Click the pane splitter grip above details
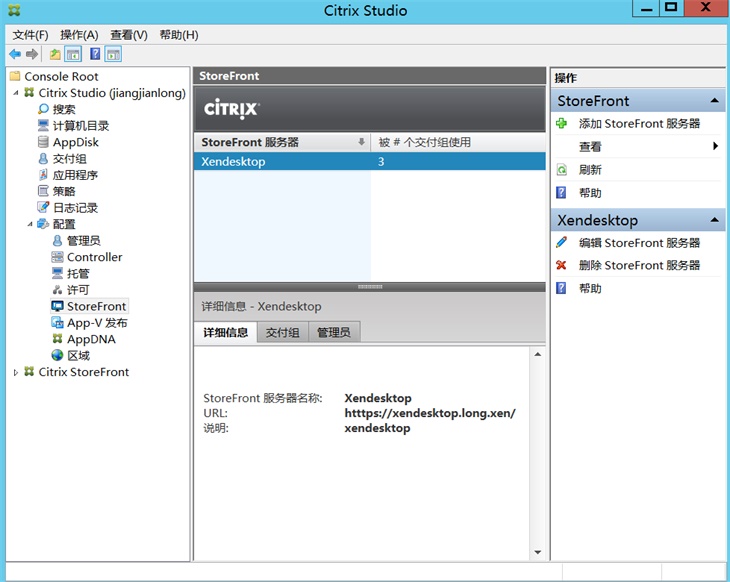This screenshot has width=730, height=582. pyautogui.click(x=370, y=287)
